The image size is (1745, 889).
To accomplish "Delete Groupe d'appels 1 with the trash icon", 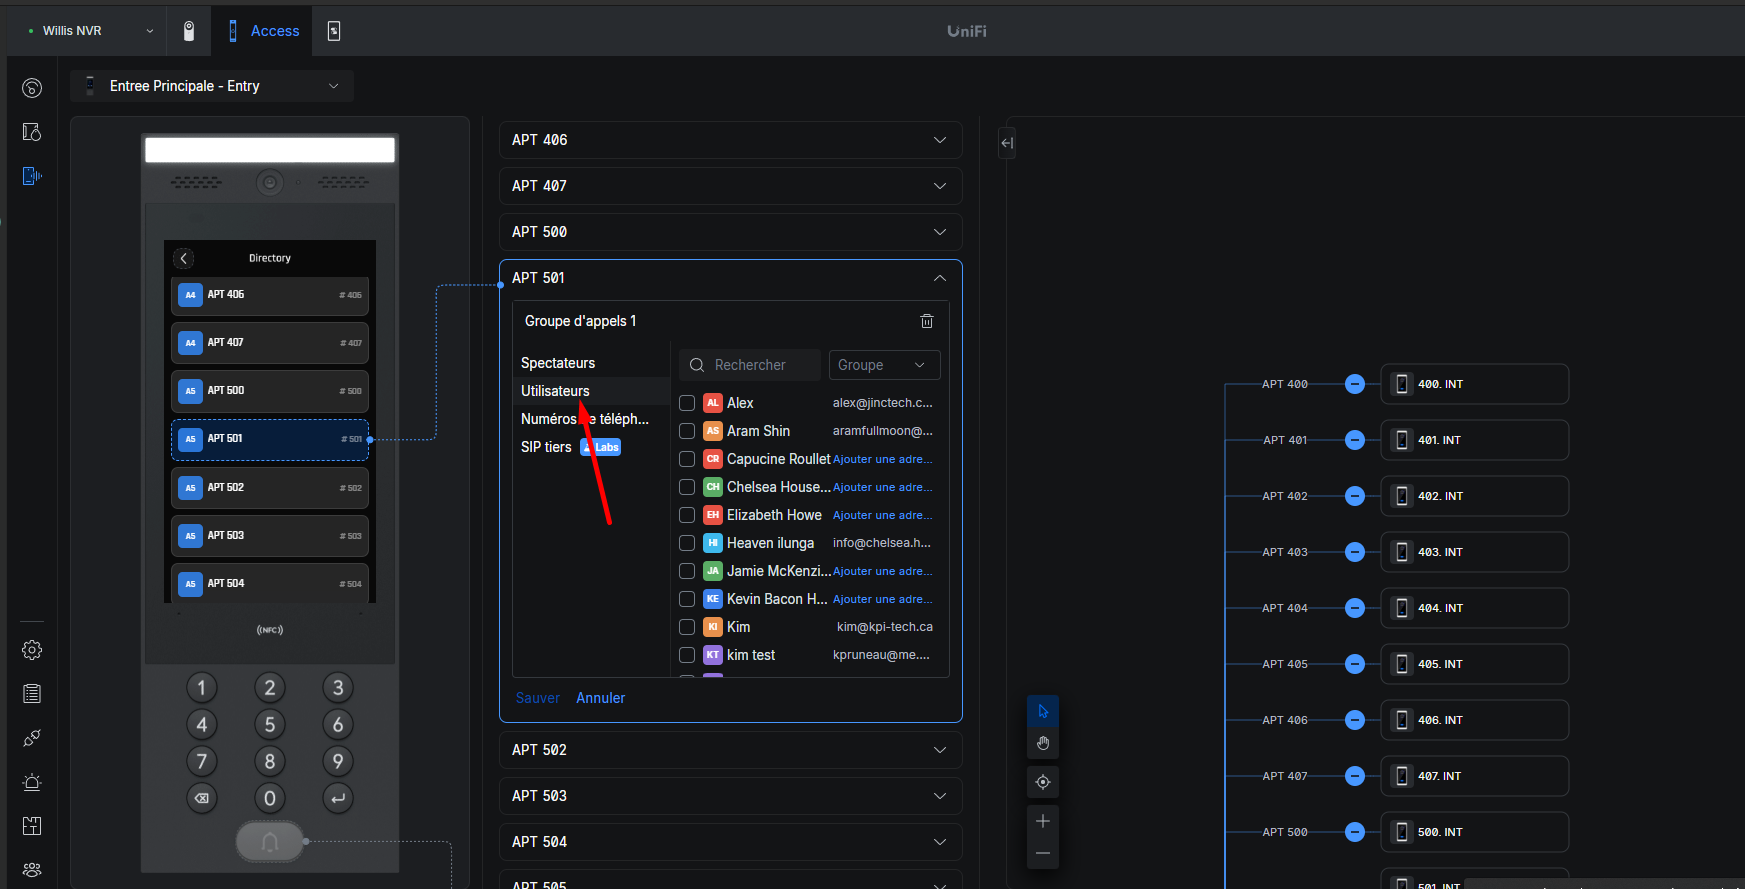I will pos(927,321).
